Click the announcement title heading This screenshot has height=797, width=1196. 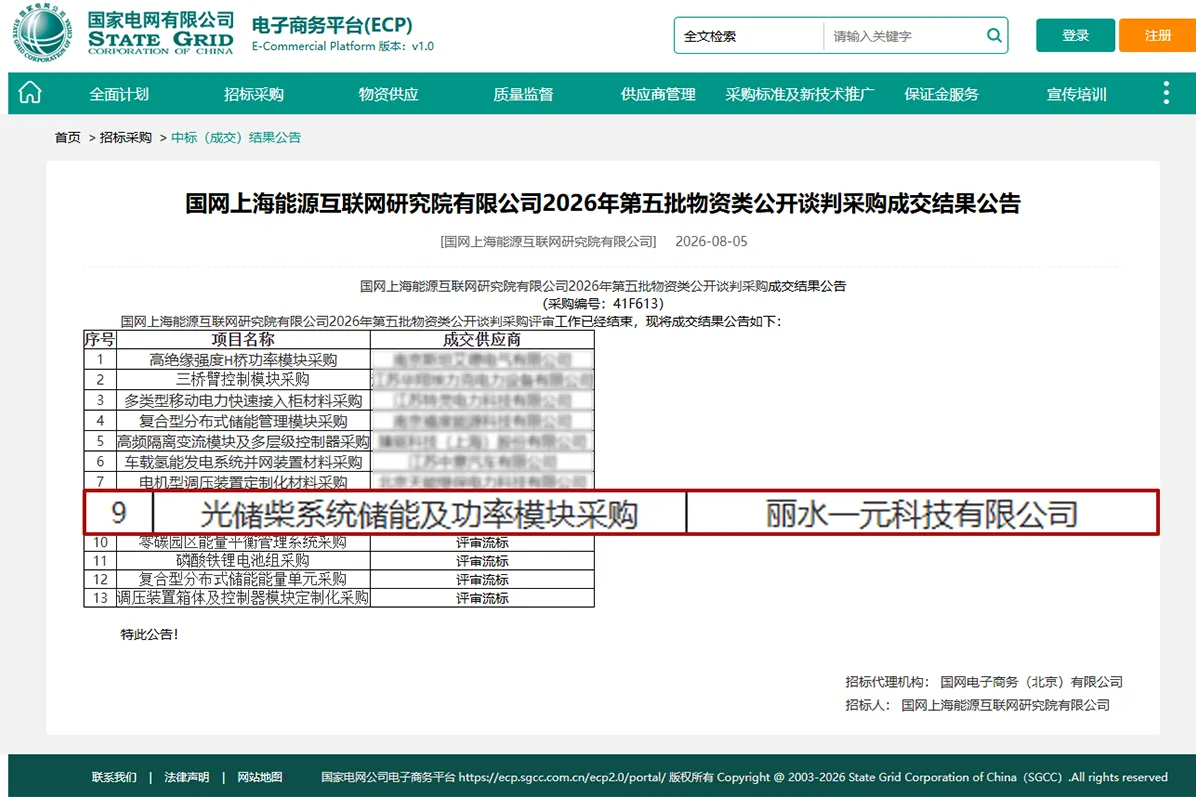point(603,203)
